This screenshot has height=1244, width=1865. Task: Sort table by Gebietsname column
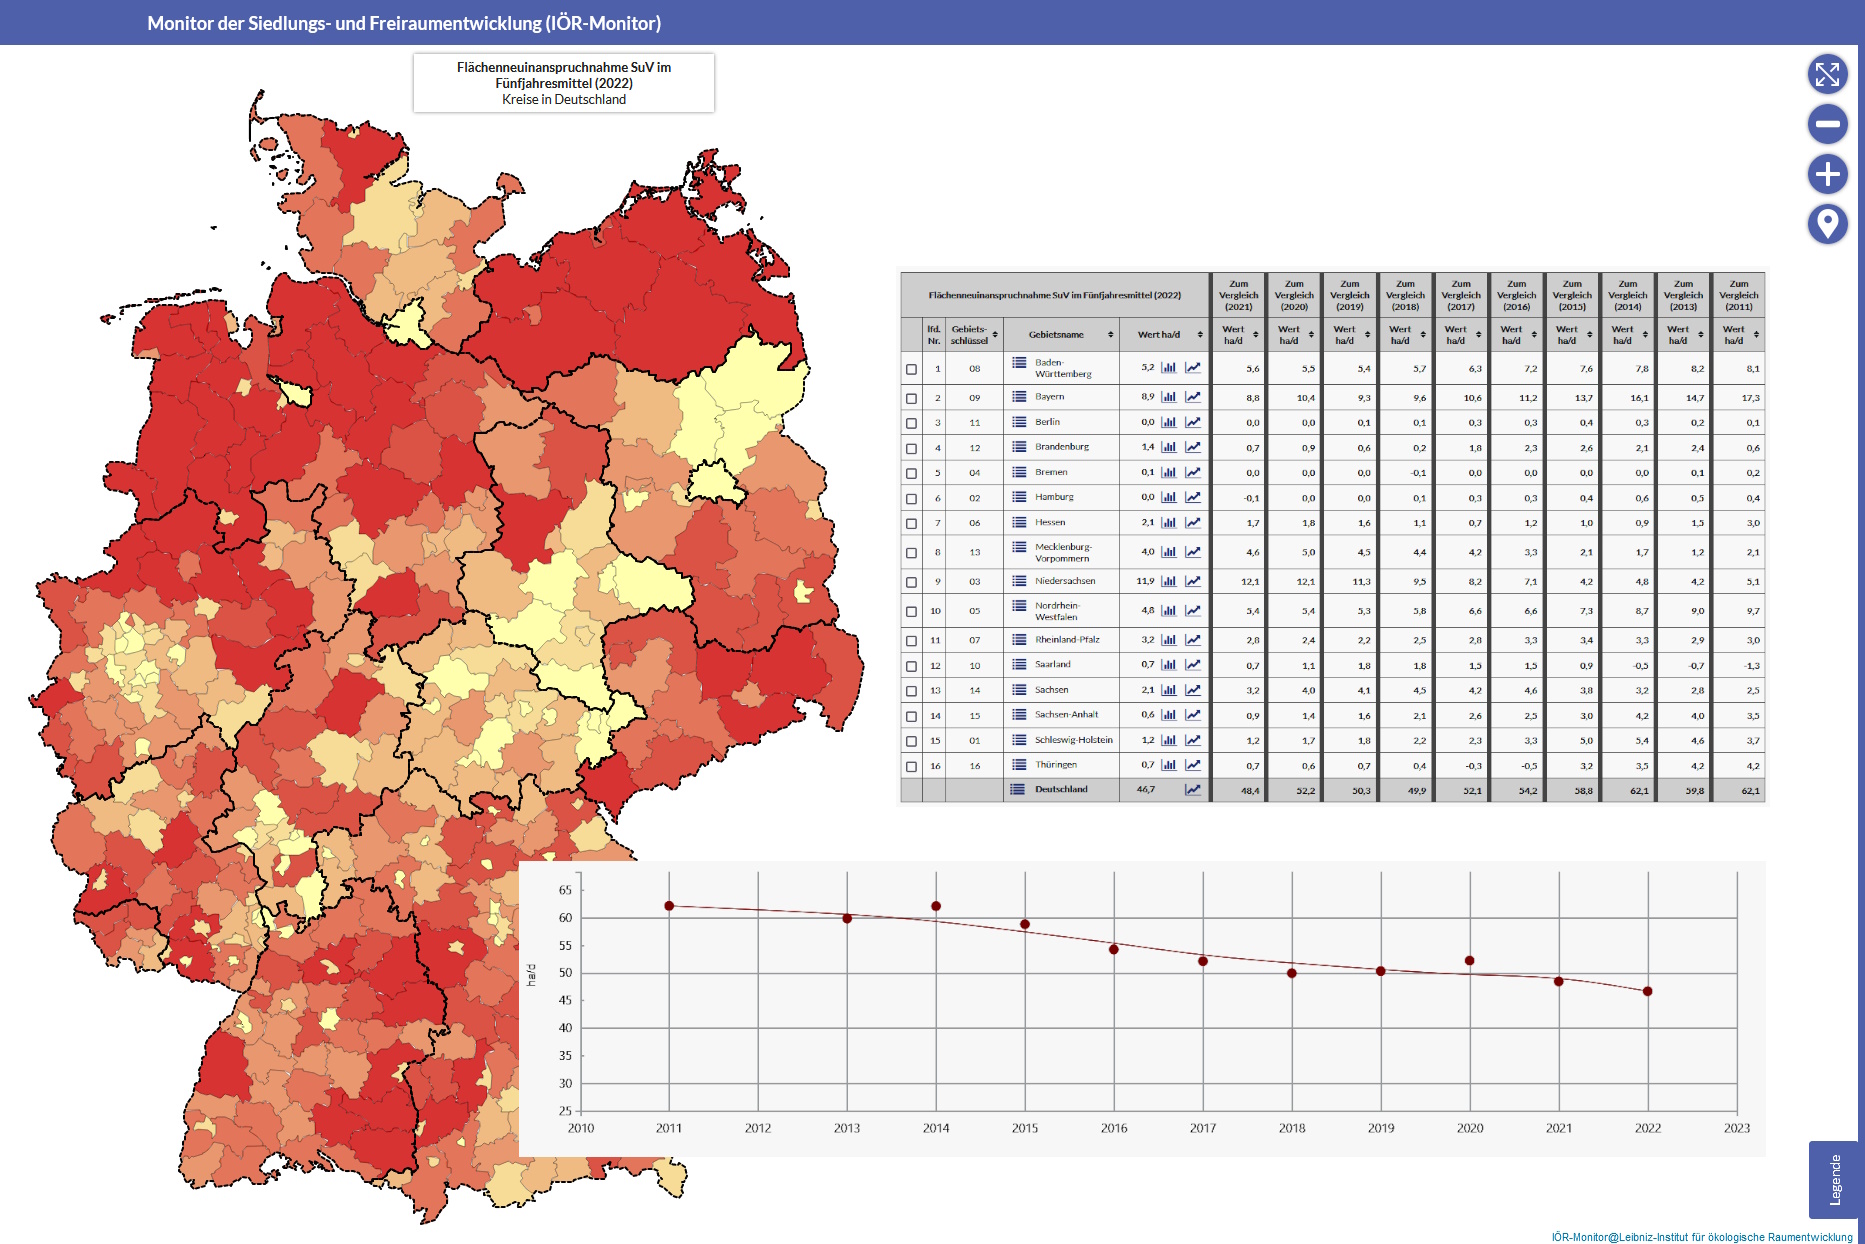[x=1110, y=335]
